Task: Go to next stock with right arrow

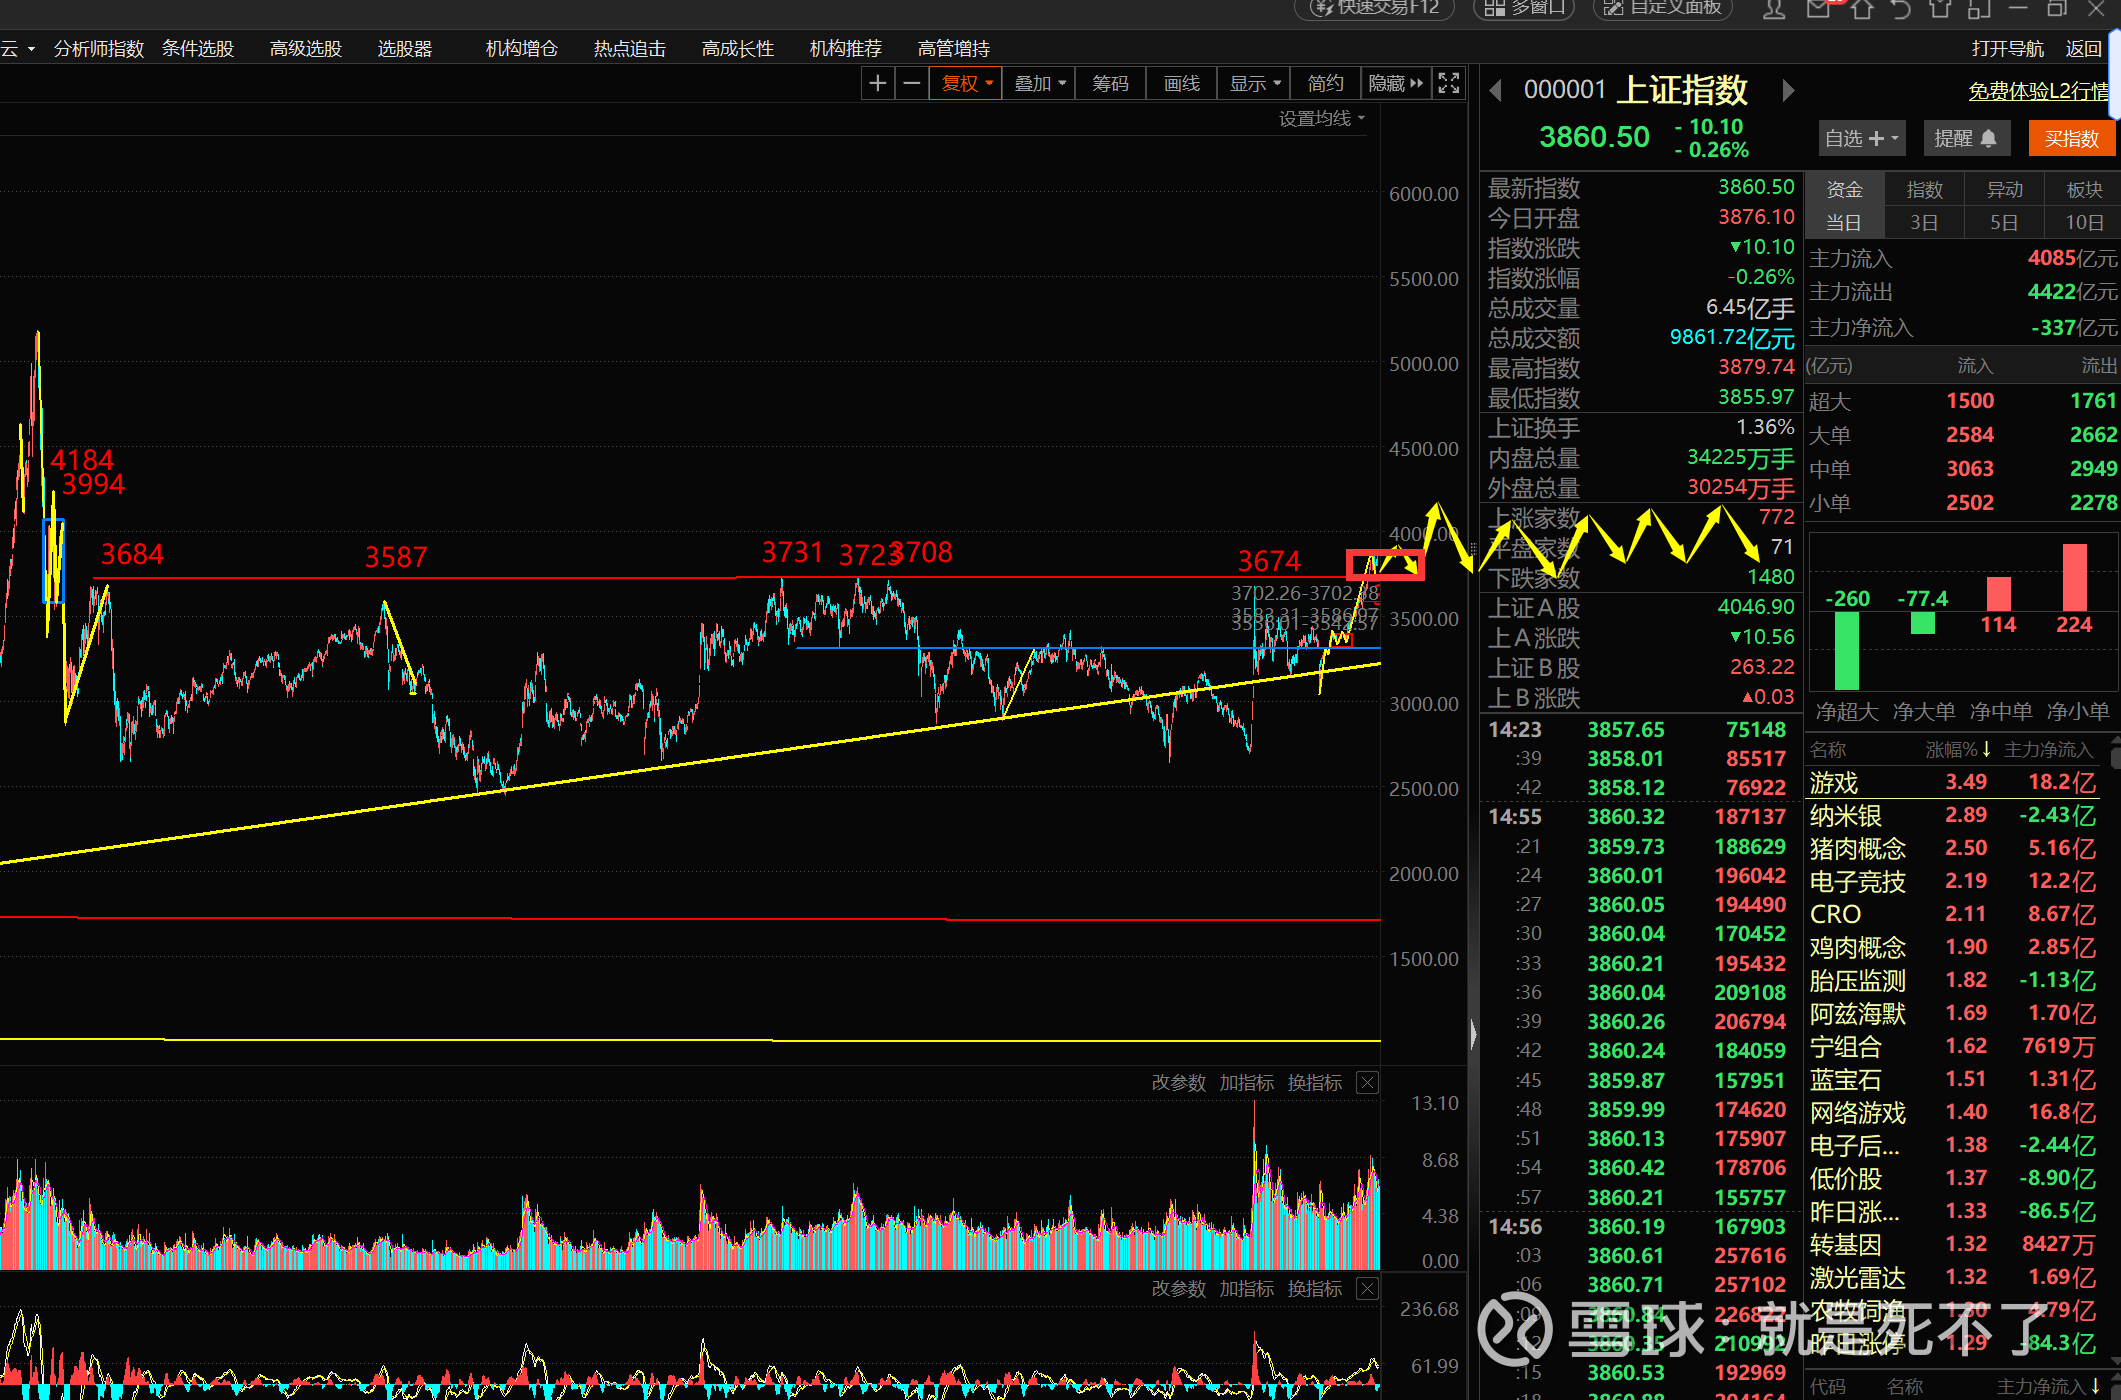Action: pos(1788,91)
